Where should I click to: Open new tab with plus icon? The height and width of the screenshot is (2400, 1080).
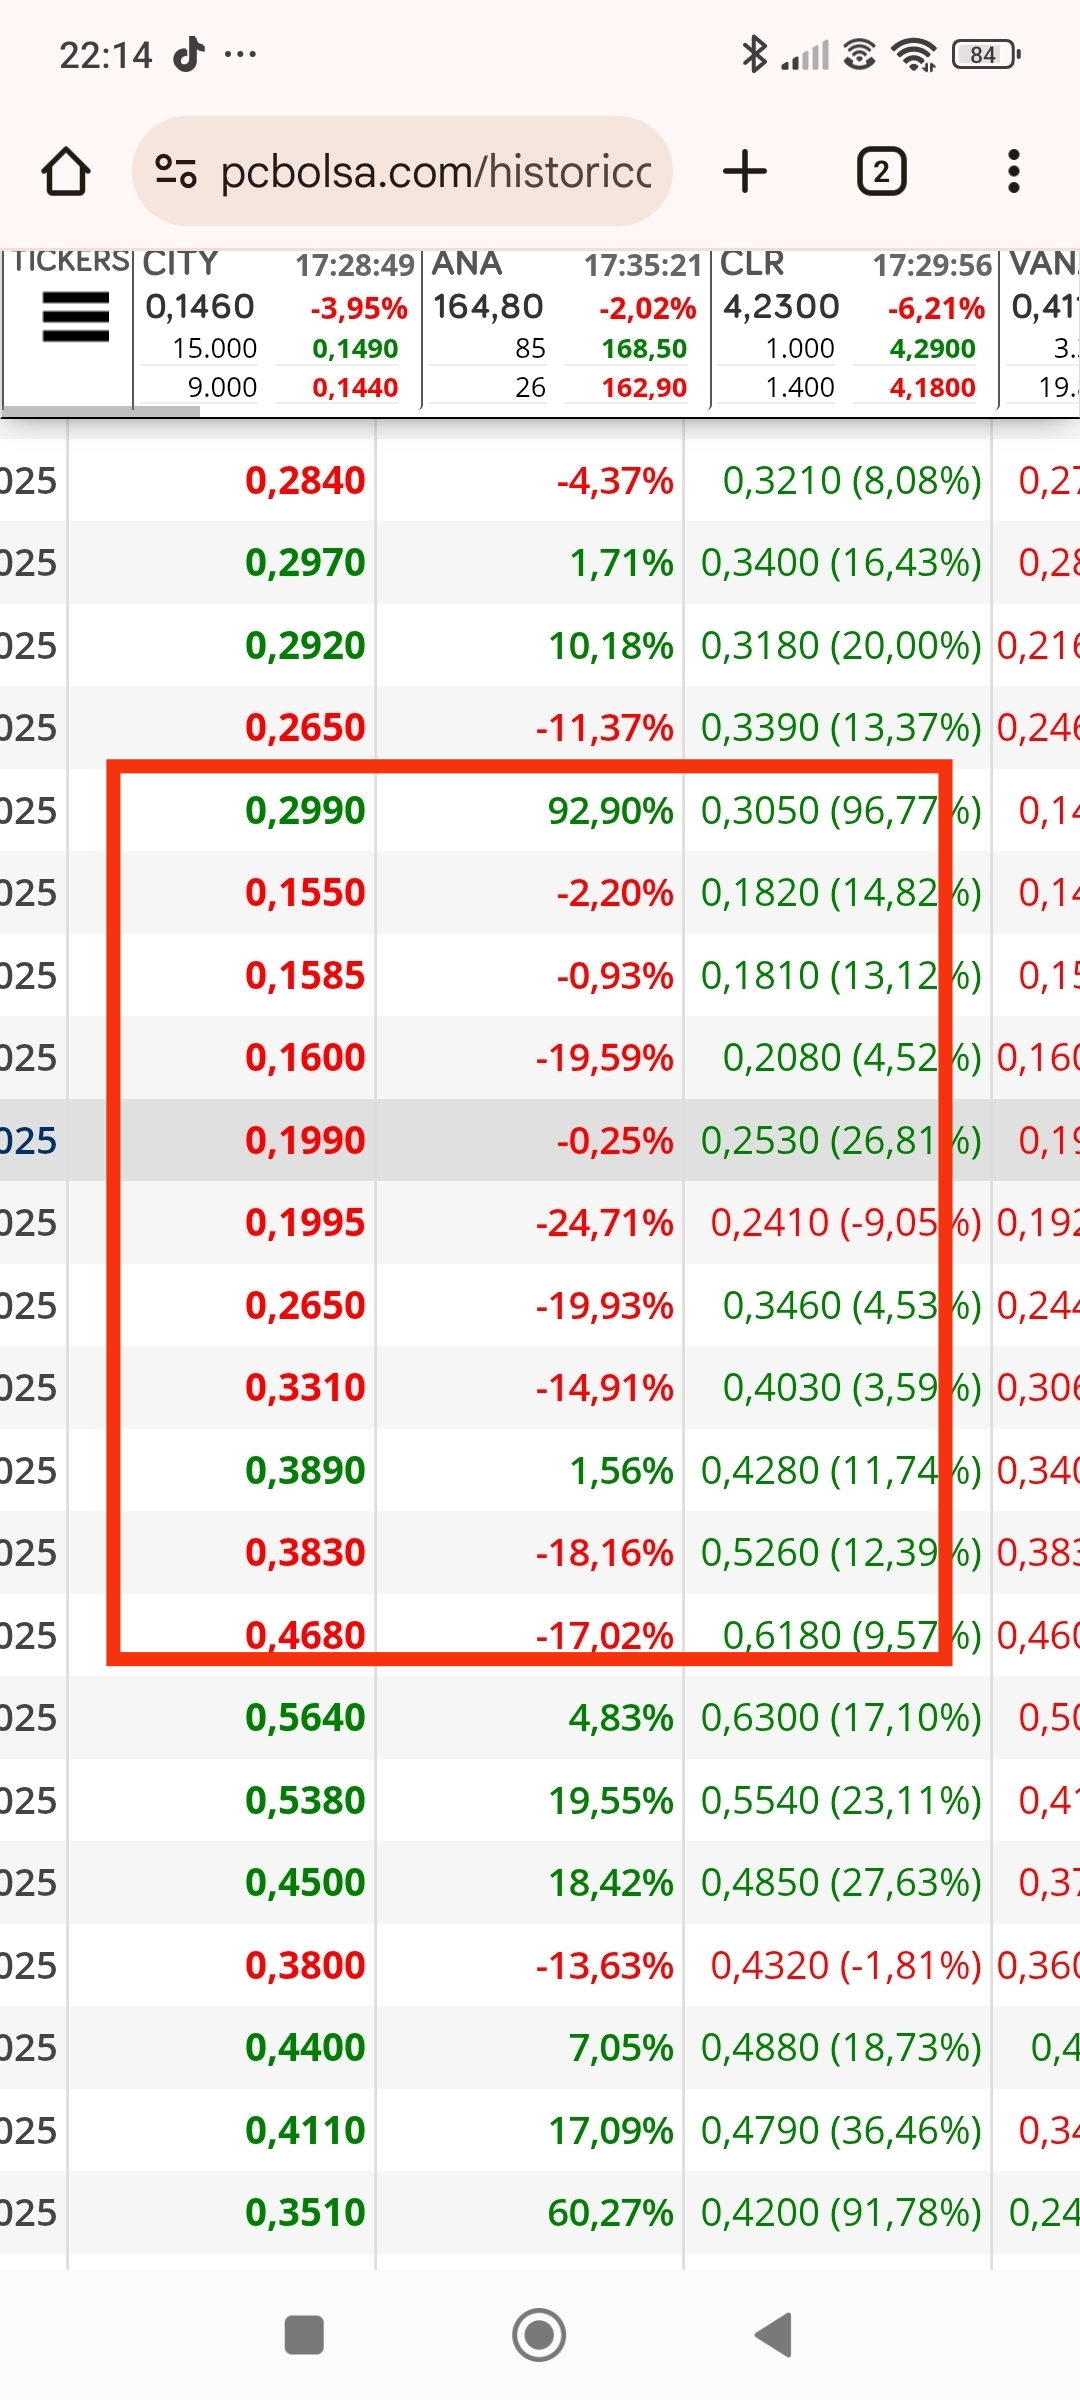click(744, 171)
